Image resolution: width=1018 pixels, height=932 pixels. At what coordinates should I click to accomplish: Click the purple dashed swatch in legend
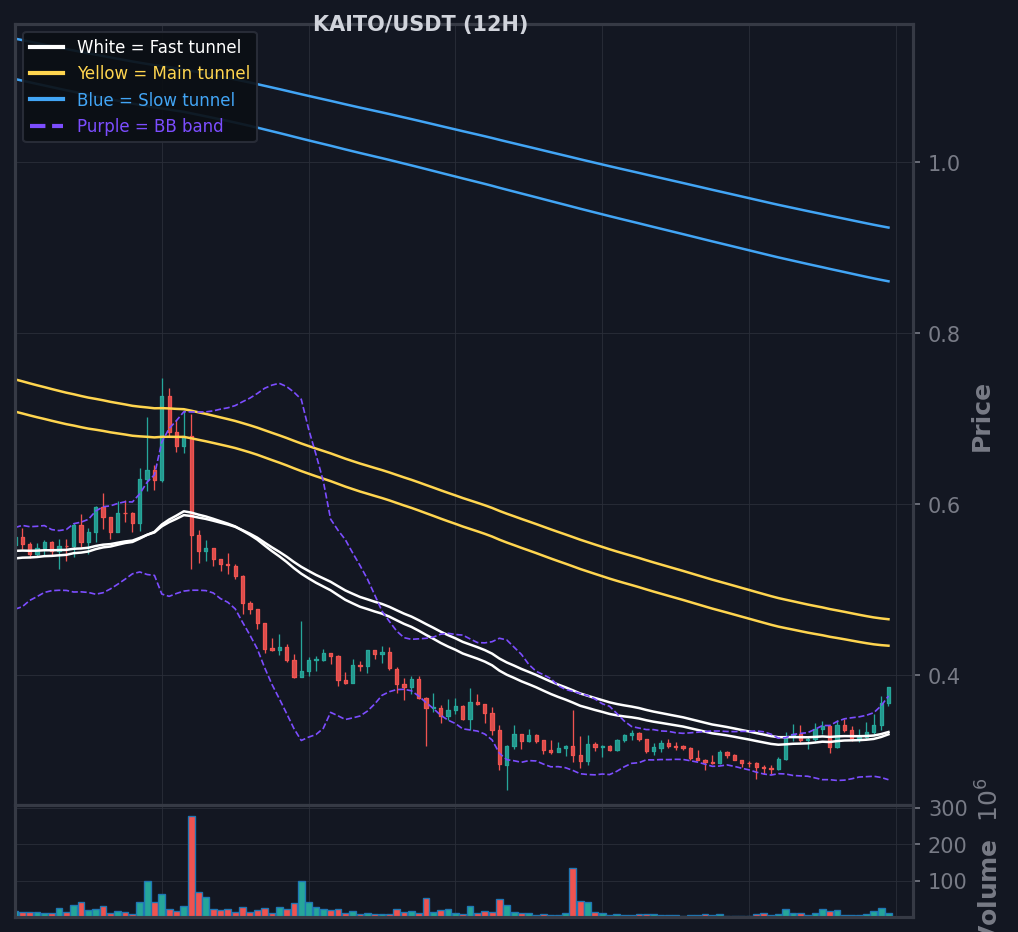click(x=47, y=125)
